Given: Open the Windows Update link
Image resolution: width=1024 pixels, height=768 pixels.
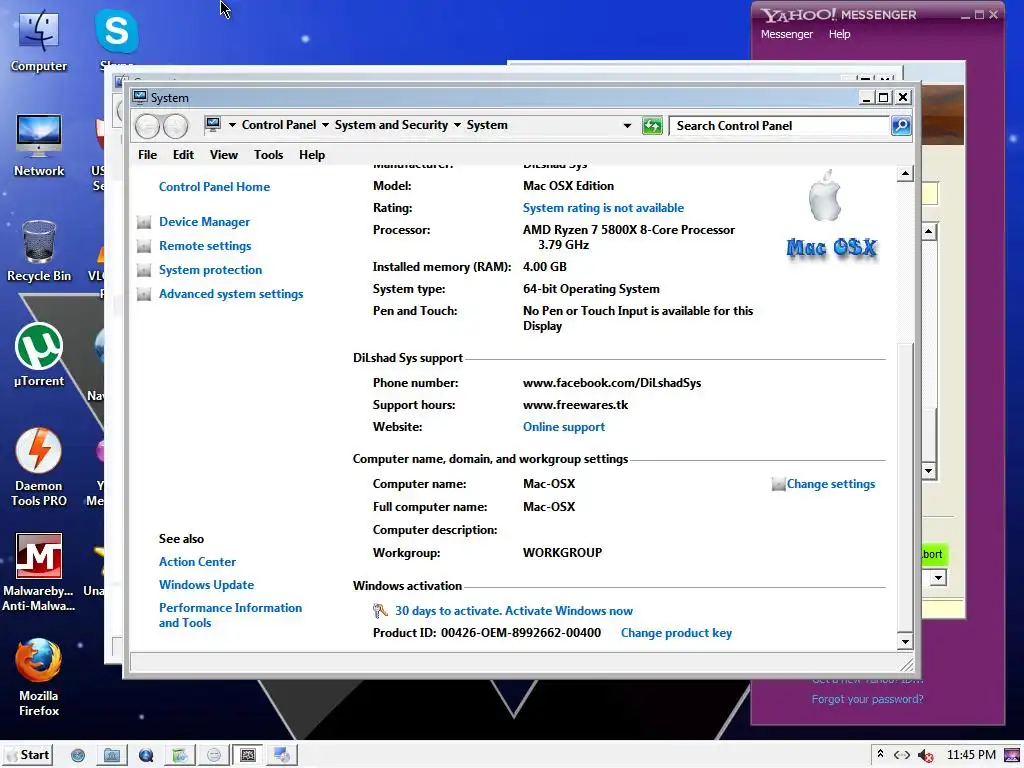Looking at the screenshot, I should (x=206, y=584).
